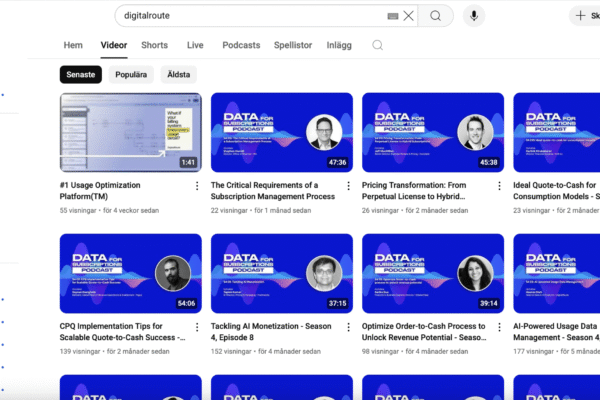Open title AI-Powered Usage Data Management

pyautogui.click(x=556, y=331)
